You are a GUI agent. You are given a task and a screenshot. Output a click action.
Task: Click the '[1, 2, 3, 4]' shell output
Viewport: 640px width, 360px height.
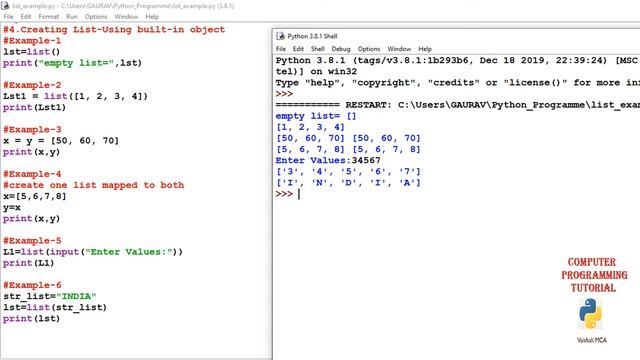(310, 127)
